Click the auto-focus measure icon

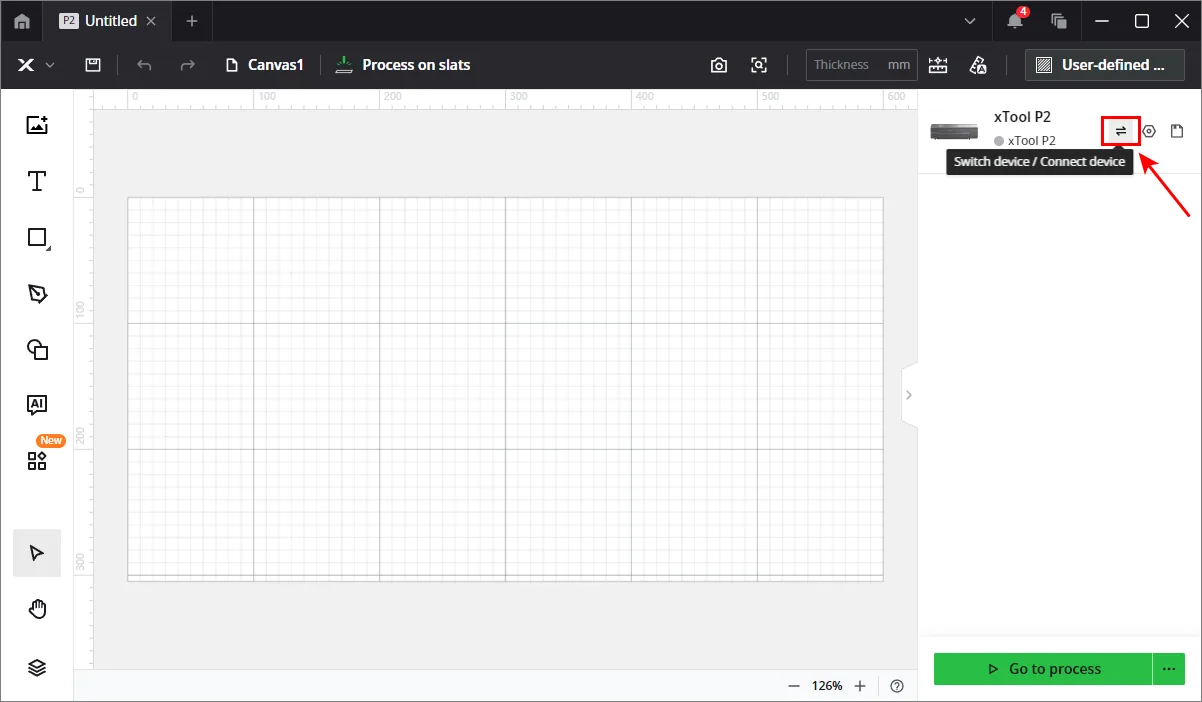[760, 65]
